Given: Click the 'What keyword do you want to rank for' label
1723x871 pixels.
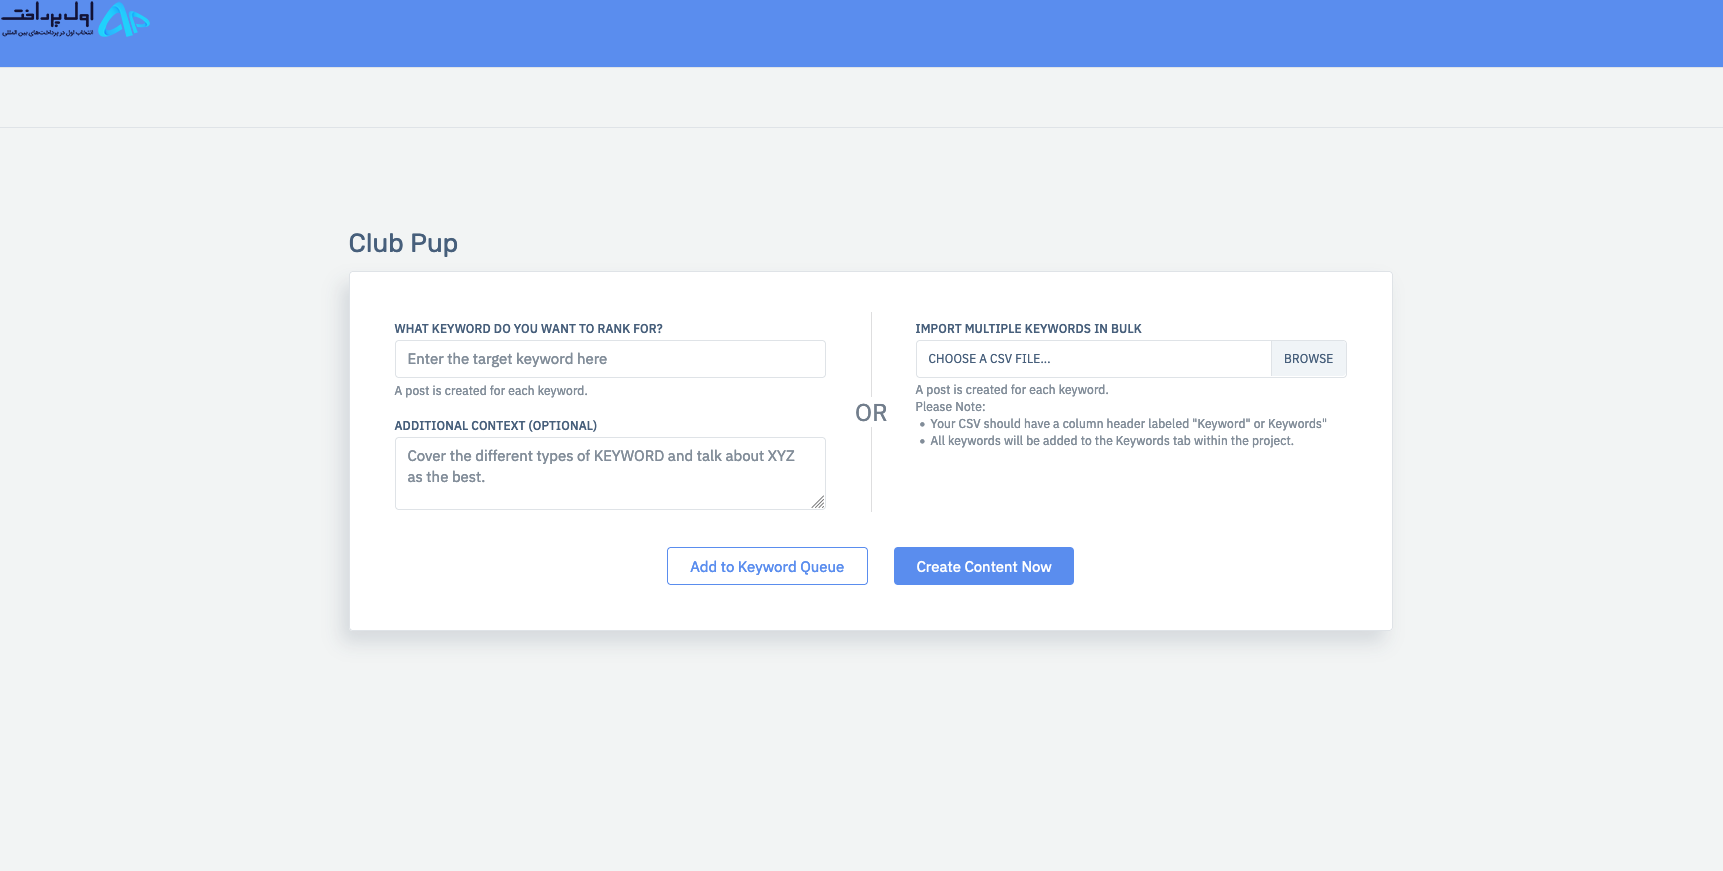Looking at the screenshot, I should [528, 329].
